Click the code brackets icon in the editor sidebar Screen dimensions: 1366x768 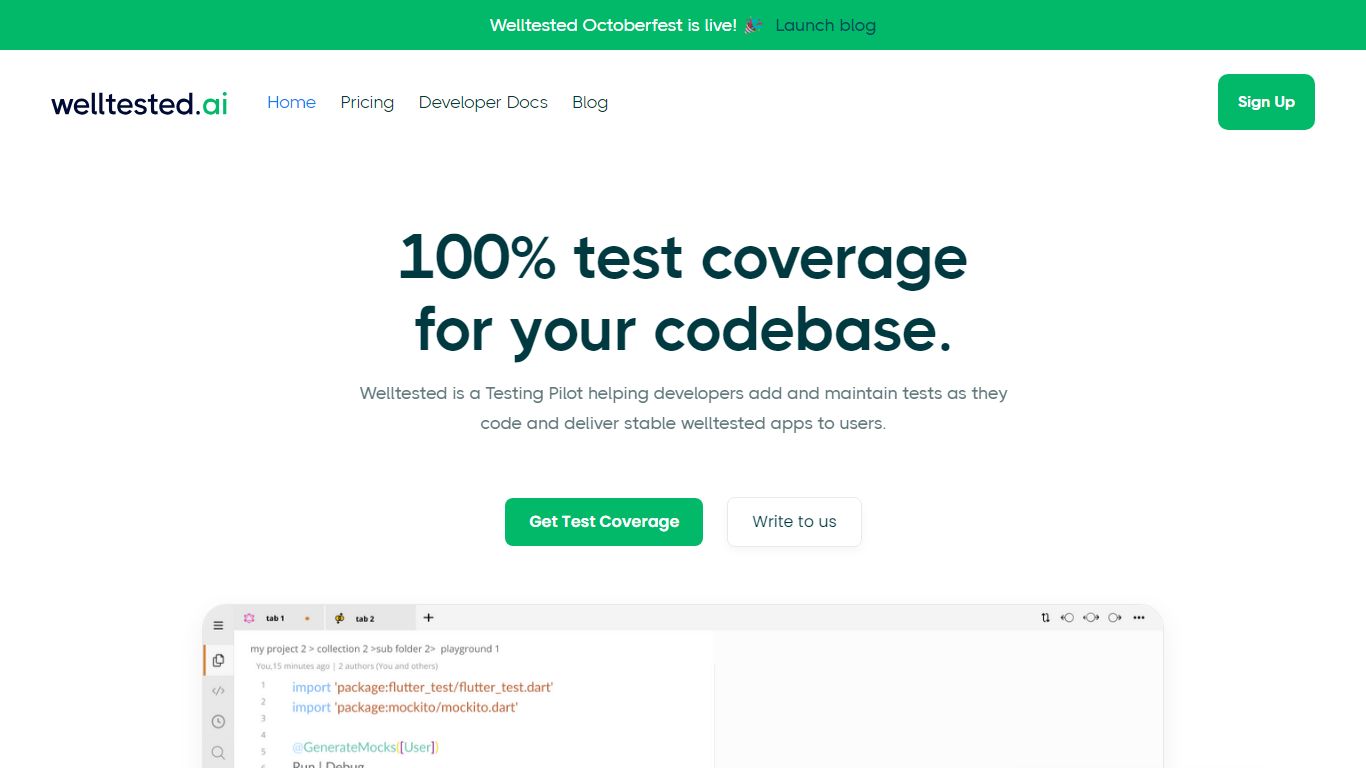click(218, 691)
